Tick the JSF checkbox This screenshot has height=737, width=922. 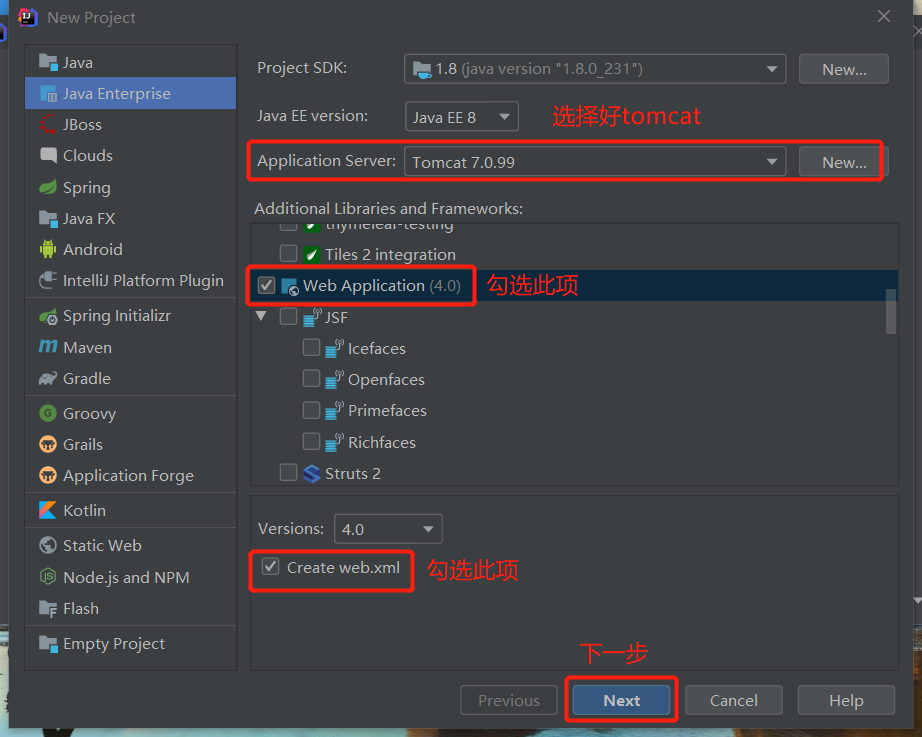click(x=288, y=316)
